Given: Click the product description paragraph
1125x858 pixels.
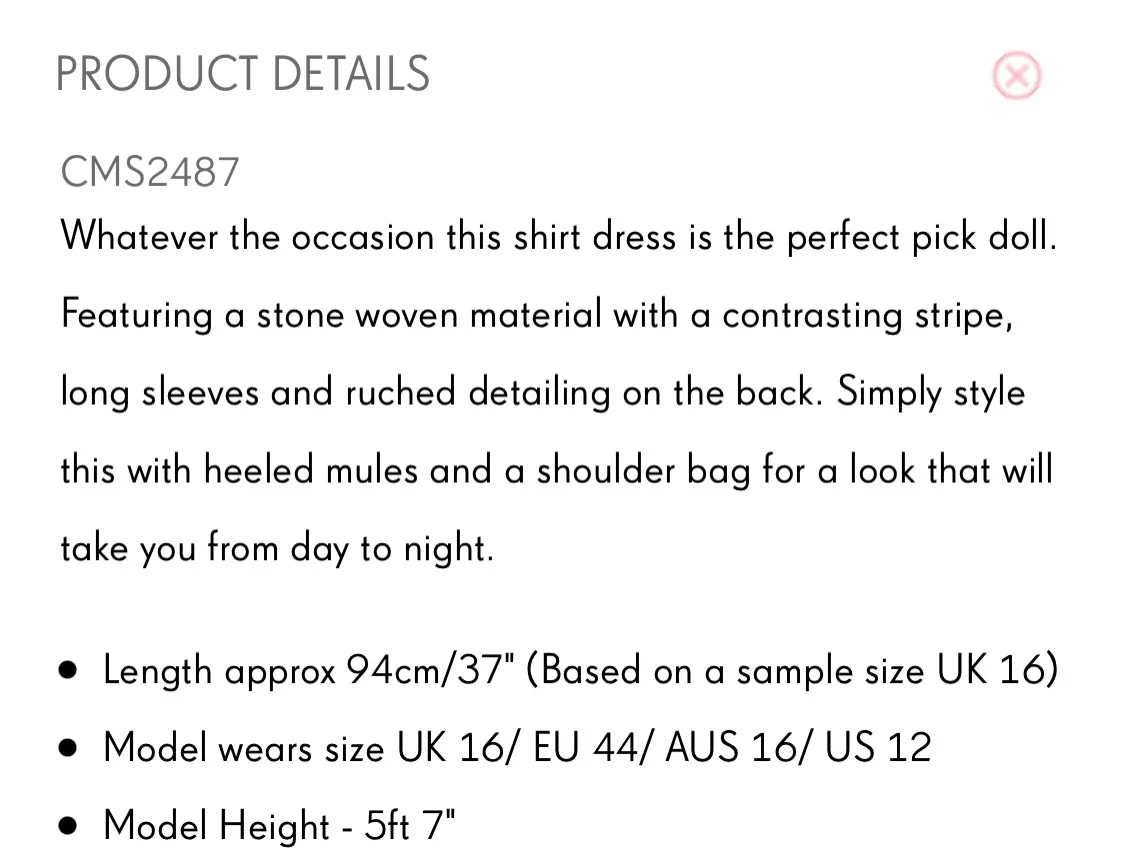Looking at the screenshot, I should [557, 390].
